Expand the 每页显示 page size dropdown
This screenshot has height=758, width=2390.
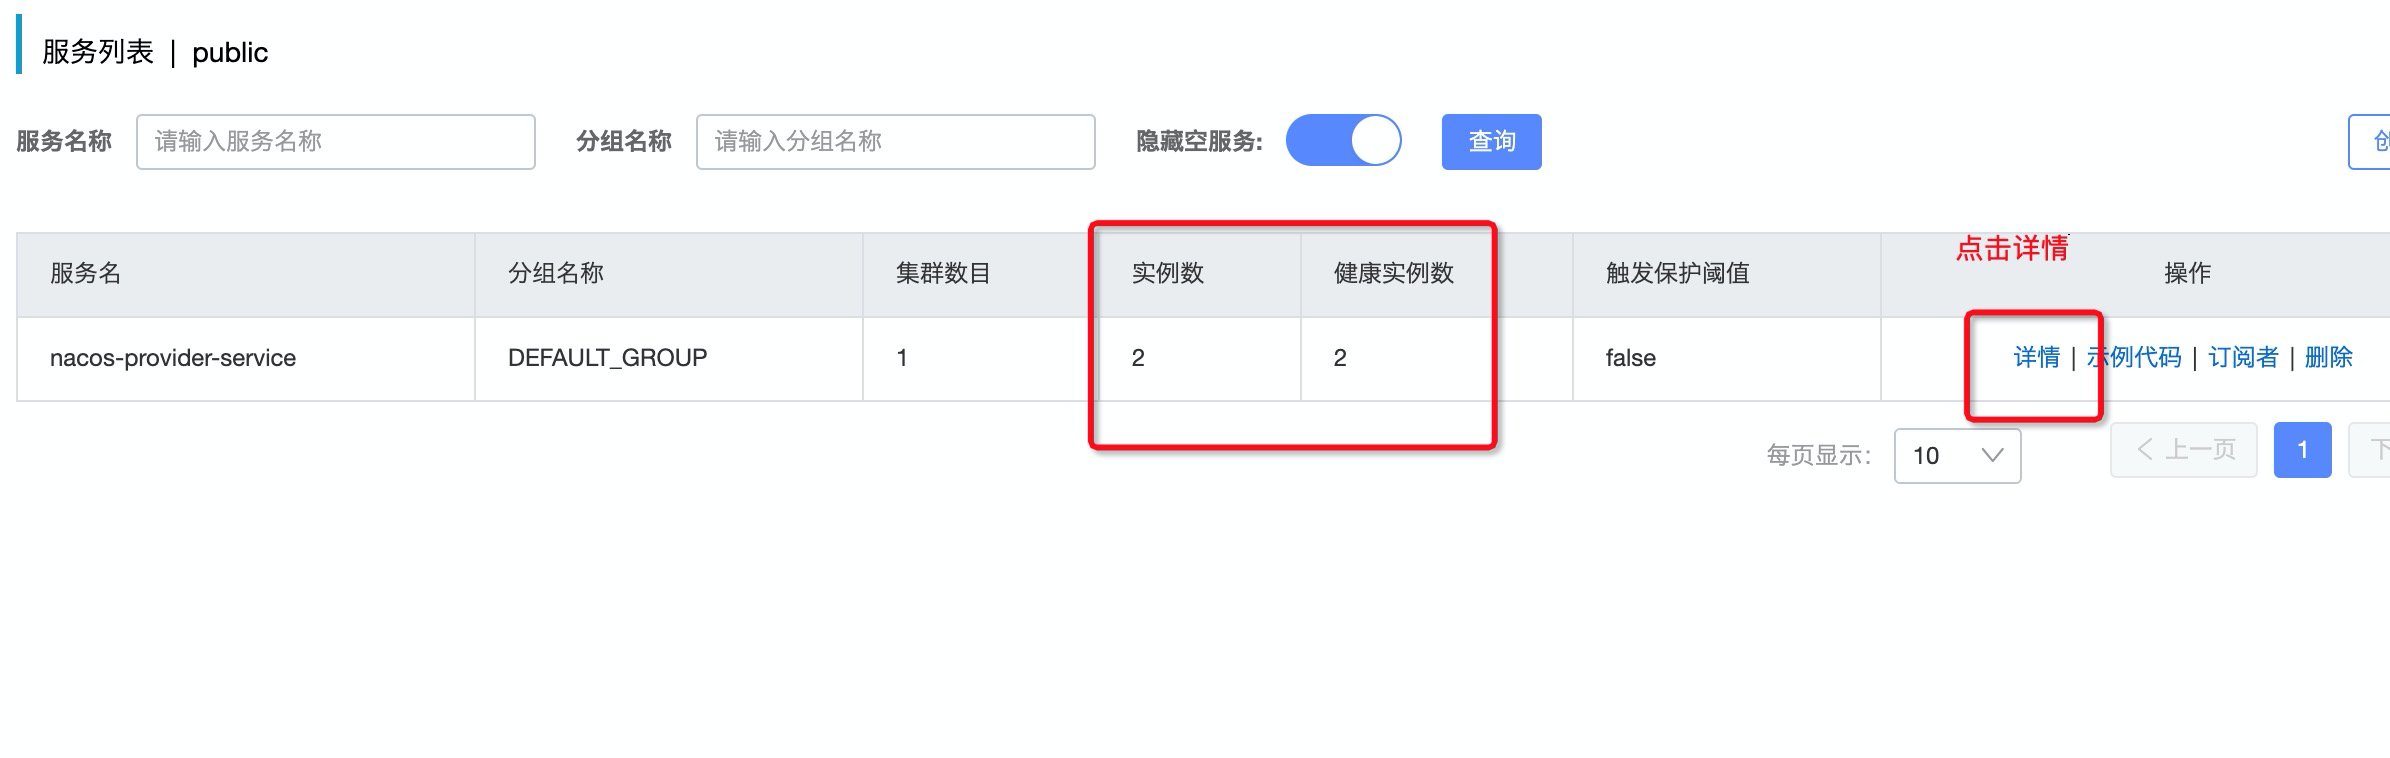click(1957, 456)
